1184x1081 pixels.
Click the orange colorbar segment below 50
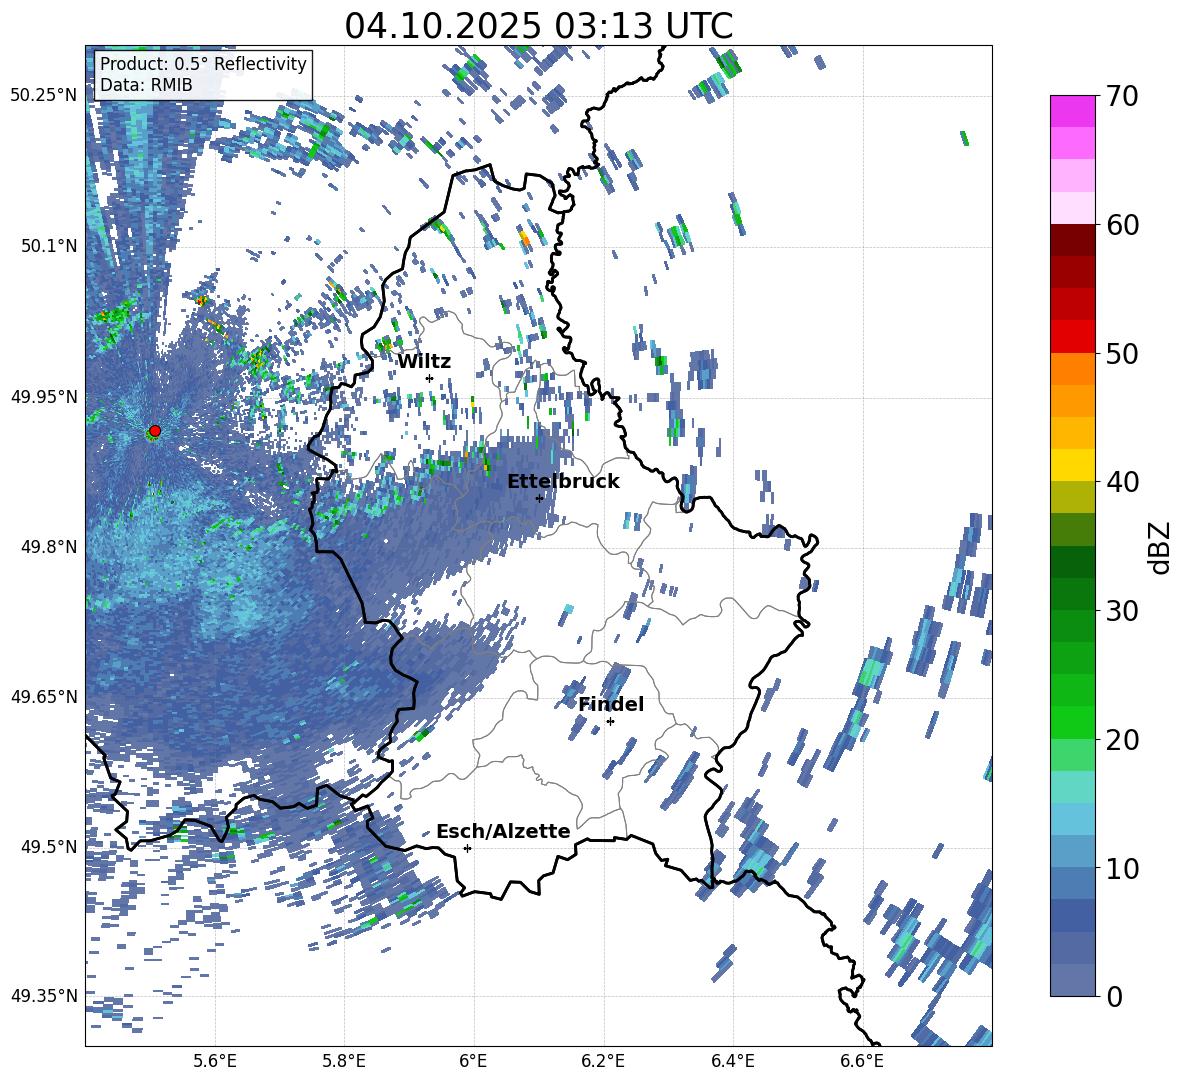[x=1072, y=368]
